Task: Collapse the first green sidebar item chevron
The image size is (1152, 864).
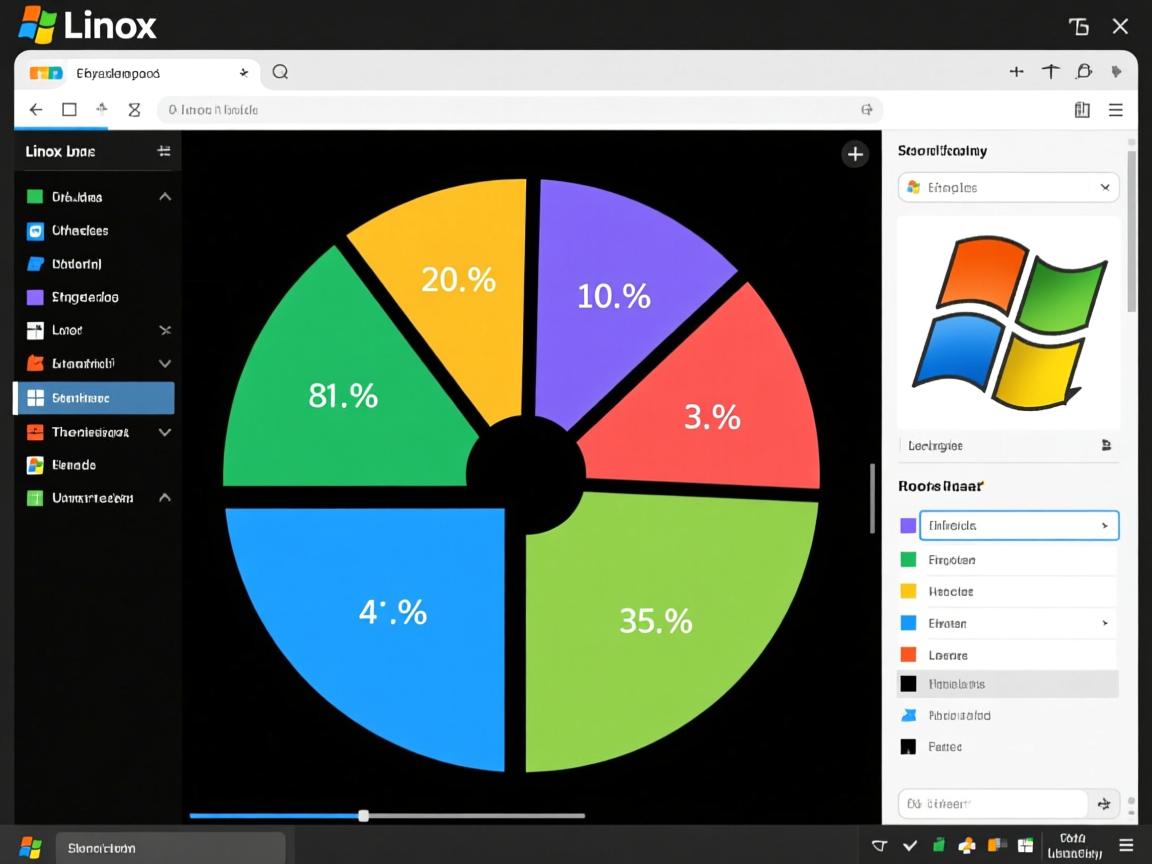Action: [x=165, y=197]
